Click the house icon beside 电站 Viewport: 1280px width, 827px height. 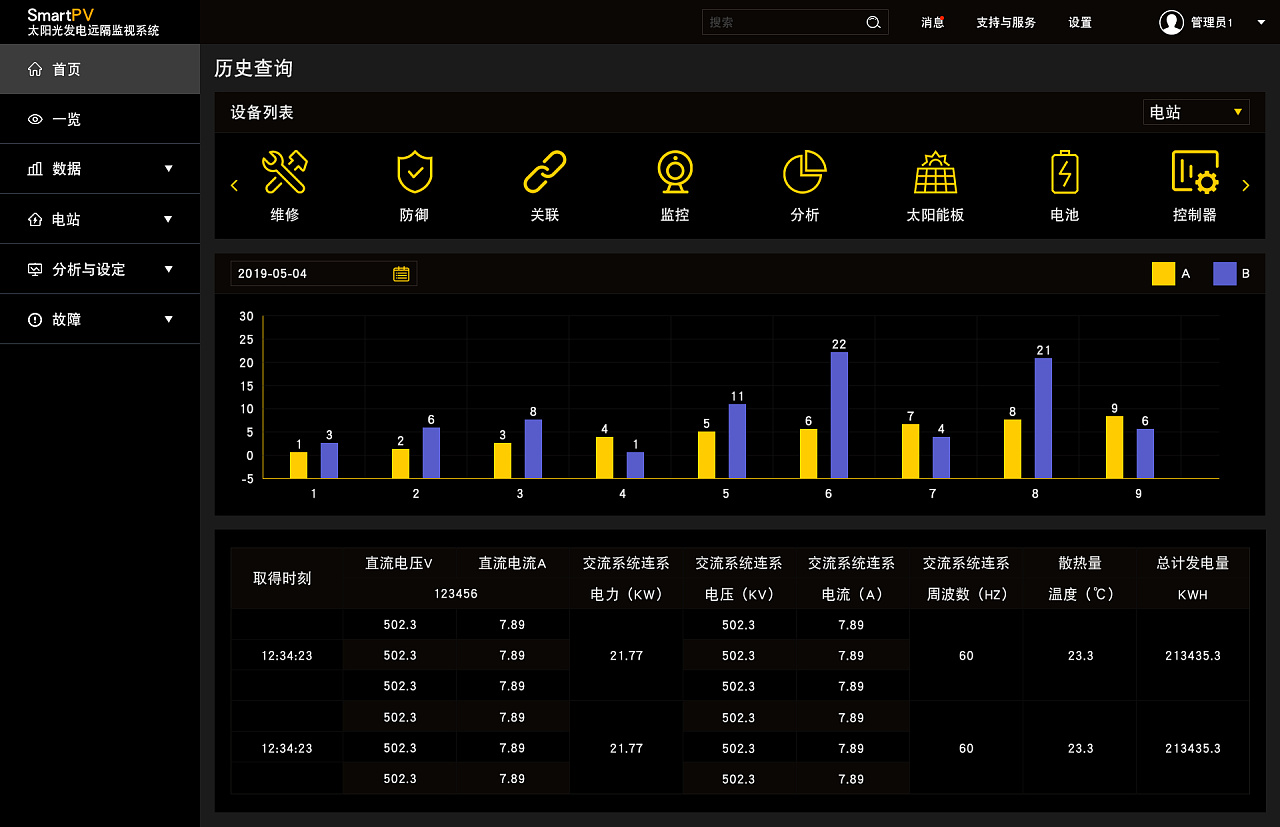coord(35,219)
